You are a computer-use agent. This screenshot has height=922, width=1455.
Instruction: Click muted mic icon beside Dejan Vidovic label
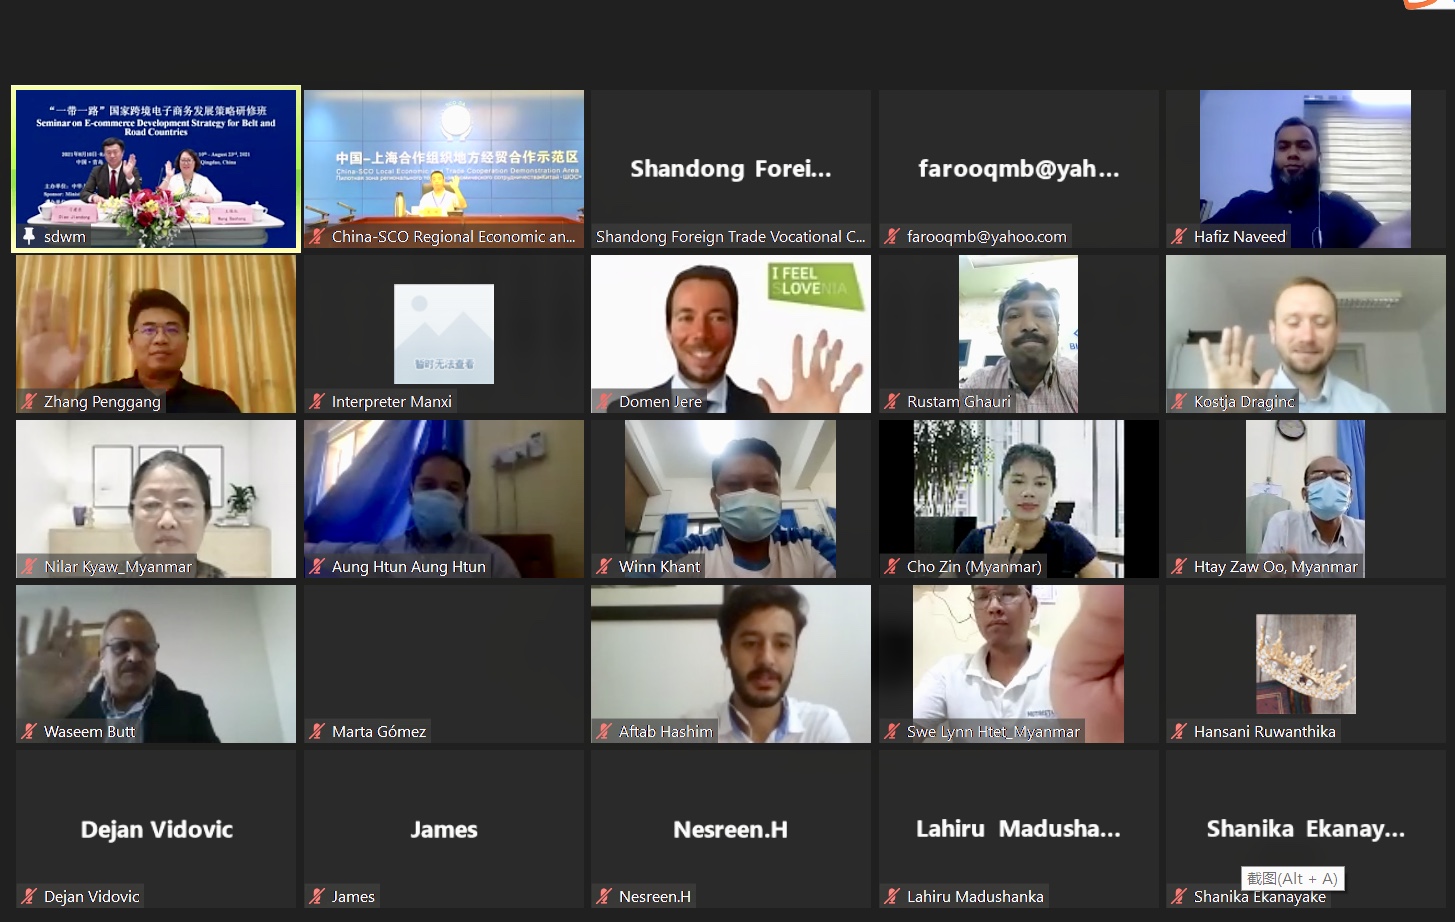tap(29, 897)
